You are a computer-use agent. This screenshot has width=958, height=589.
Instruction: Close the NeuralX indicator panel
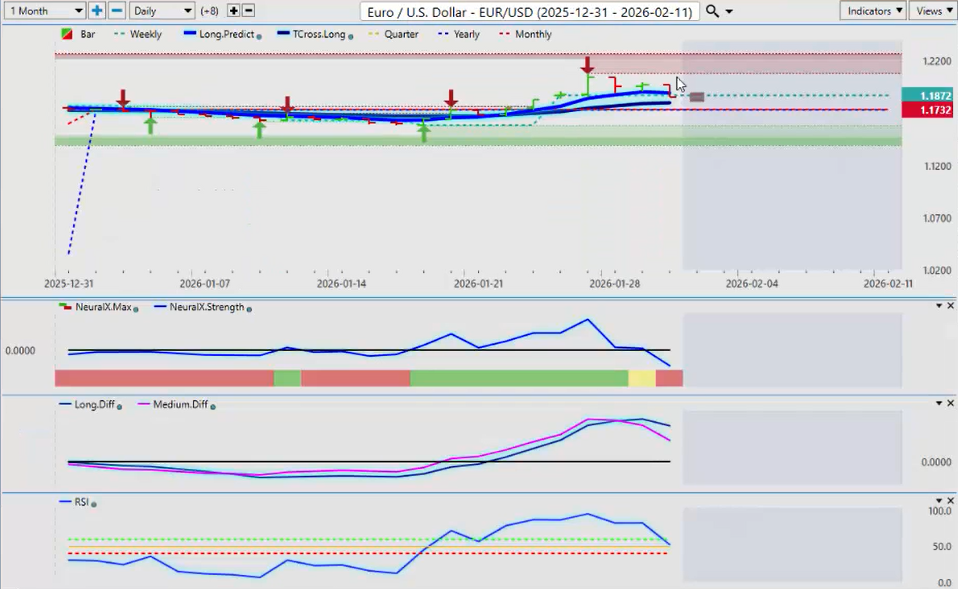click(x=950, y=306)
